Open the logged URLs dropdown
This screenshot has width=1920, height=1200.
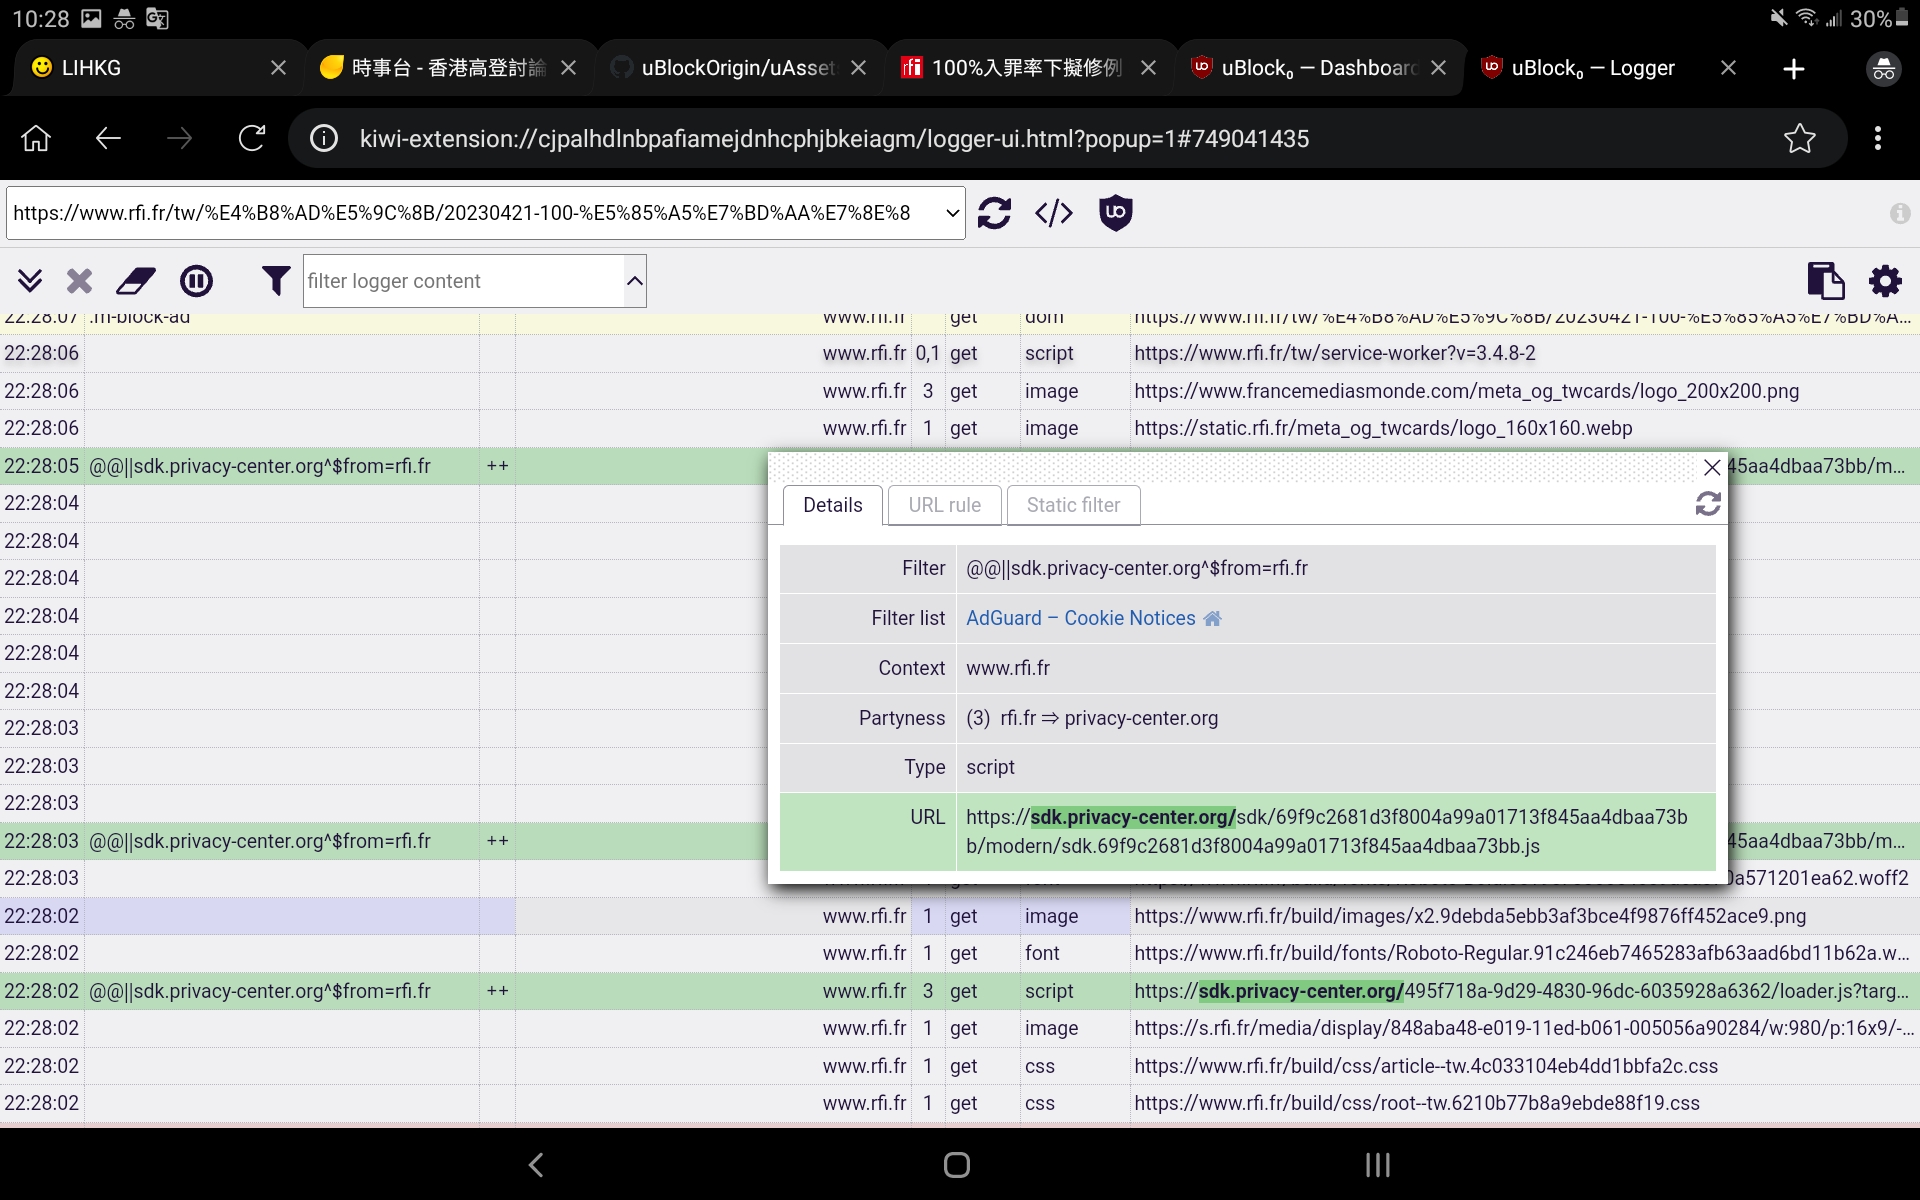click(952, 213)
